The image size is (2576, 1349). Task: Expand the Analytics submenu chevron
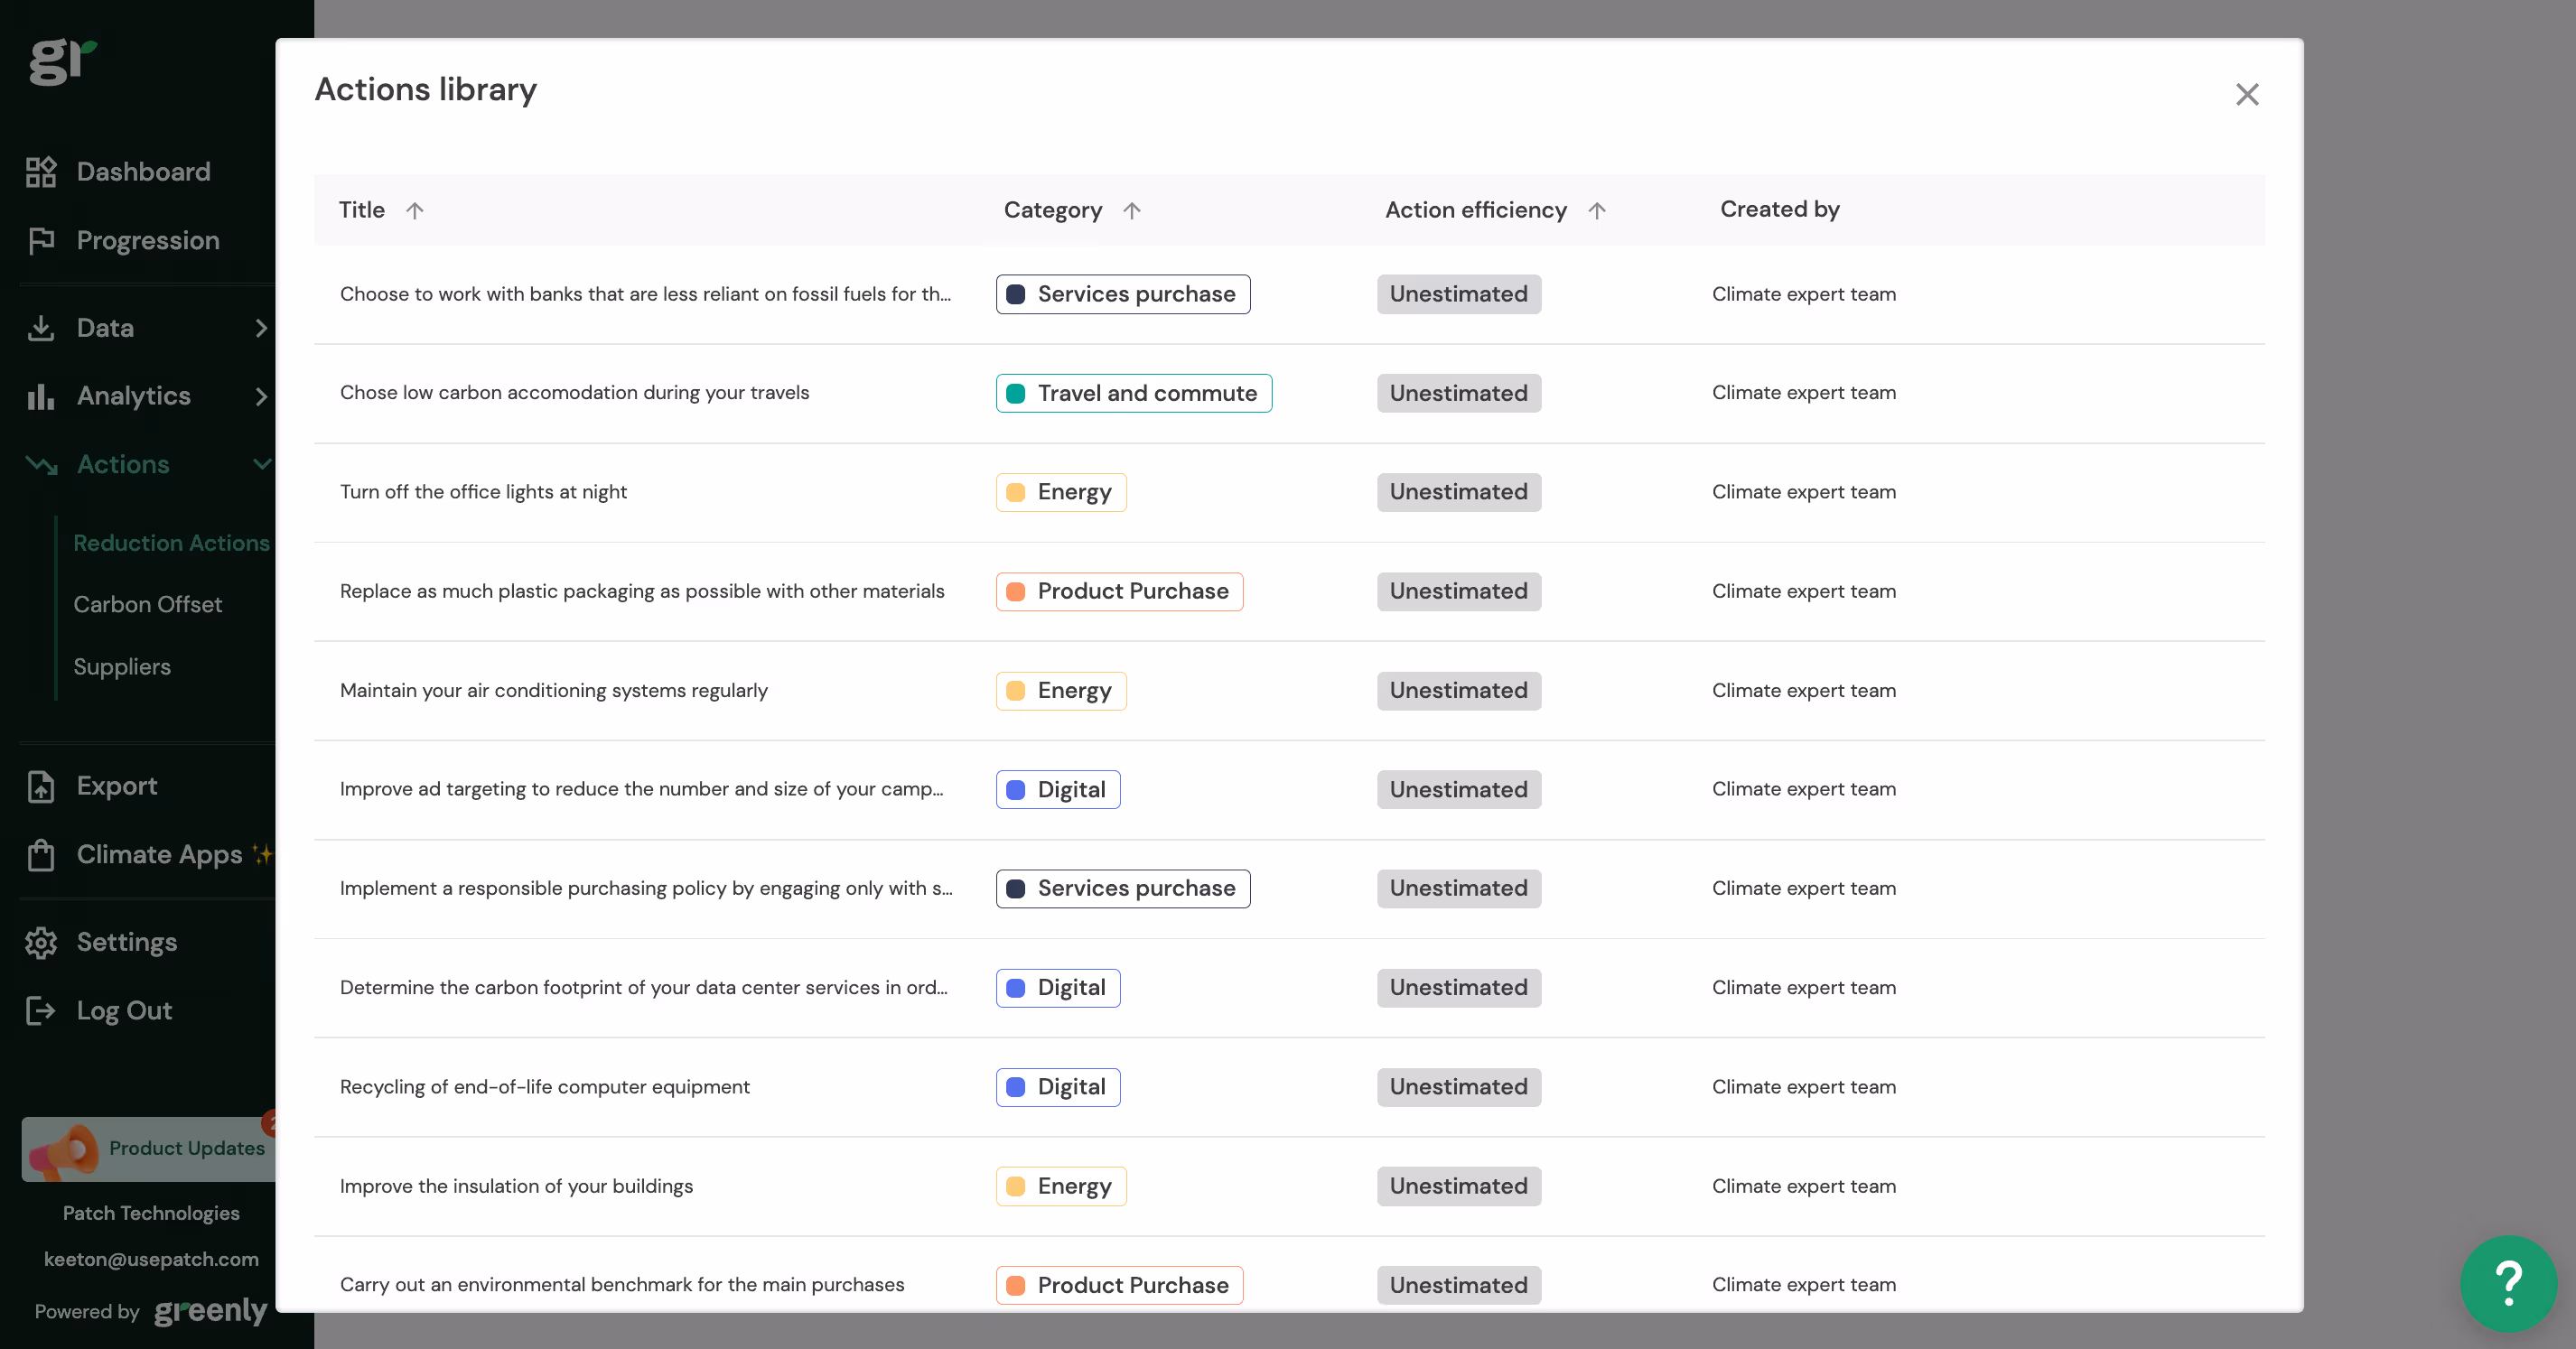tap(261, 396)
